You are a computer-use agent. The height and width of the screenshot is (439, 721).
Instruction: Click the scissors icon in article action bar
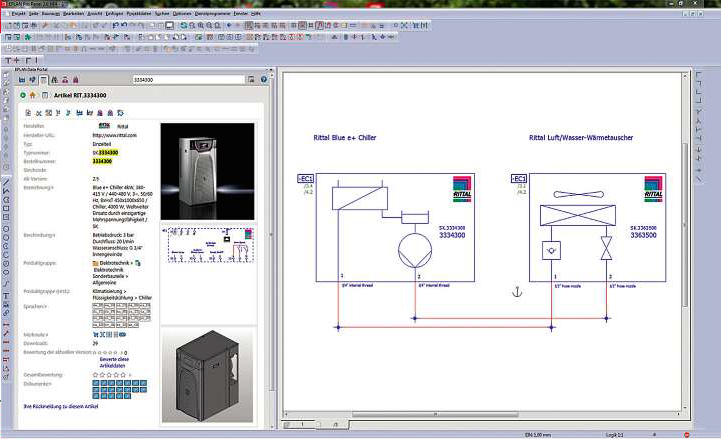39,113
